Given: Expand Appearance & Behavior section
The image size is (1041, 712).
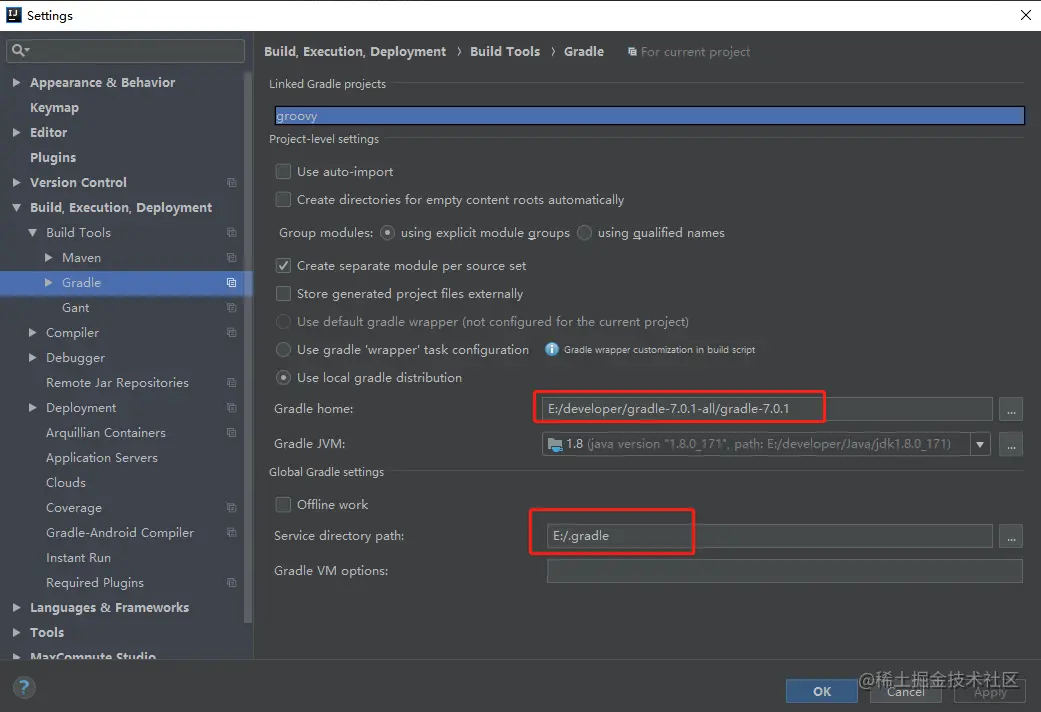Looking at the screenshot, I should click(17, 82).
